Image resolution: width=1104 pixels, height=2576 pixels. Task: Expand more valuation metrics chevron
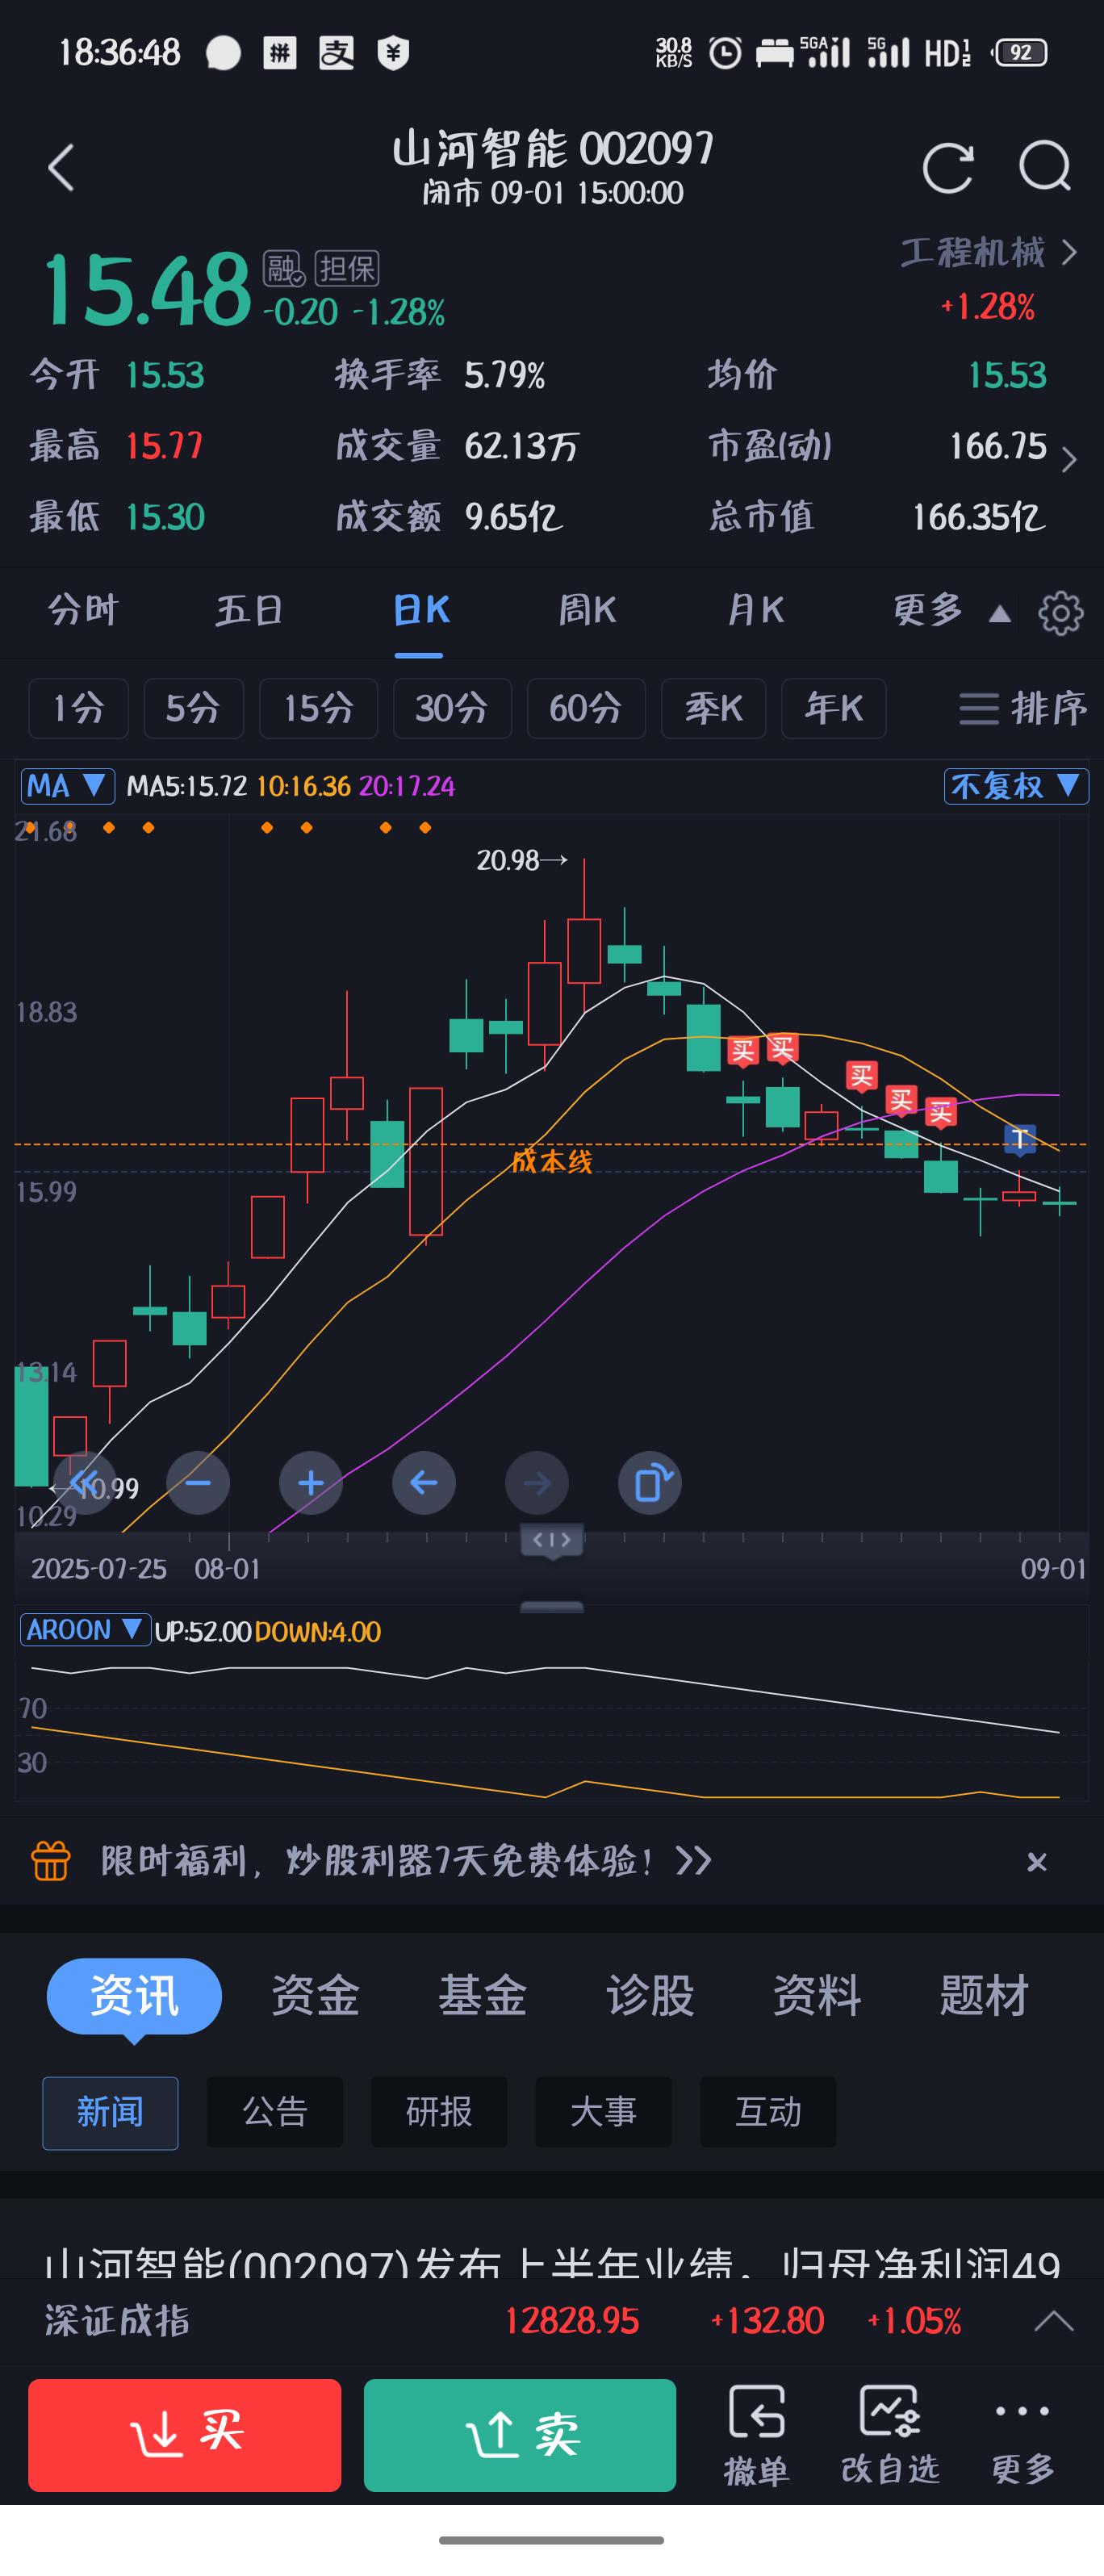1069,459
